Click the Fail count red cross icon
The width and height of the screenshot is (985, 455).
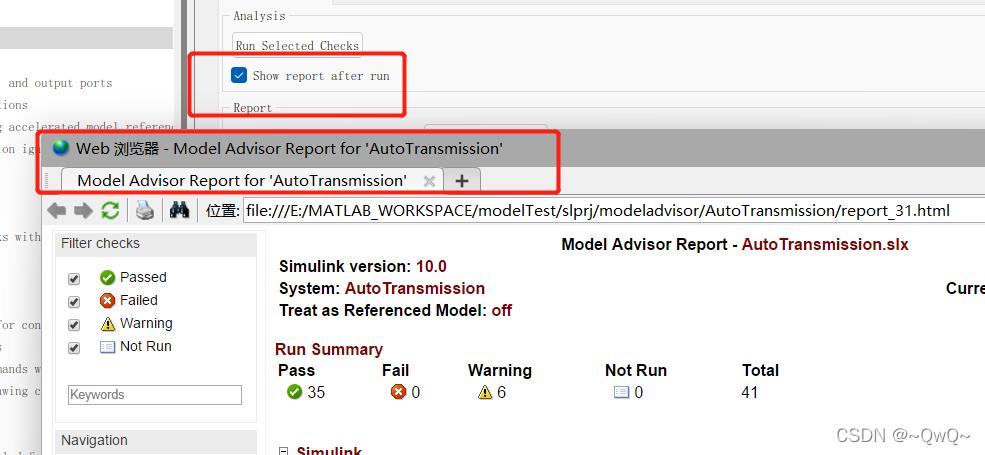[x=398, y=392]
